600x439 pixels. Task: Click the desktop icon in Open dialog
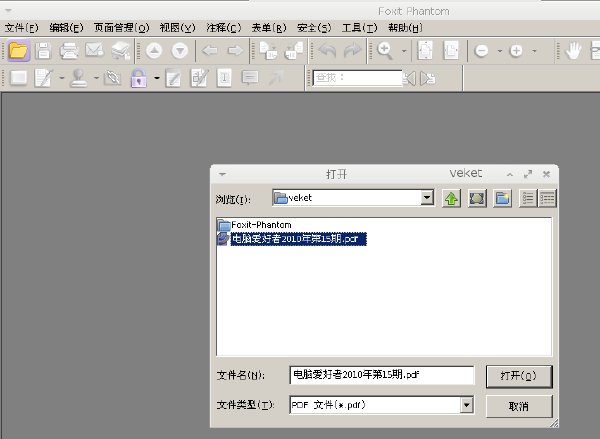tap(477, 198)
